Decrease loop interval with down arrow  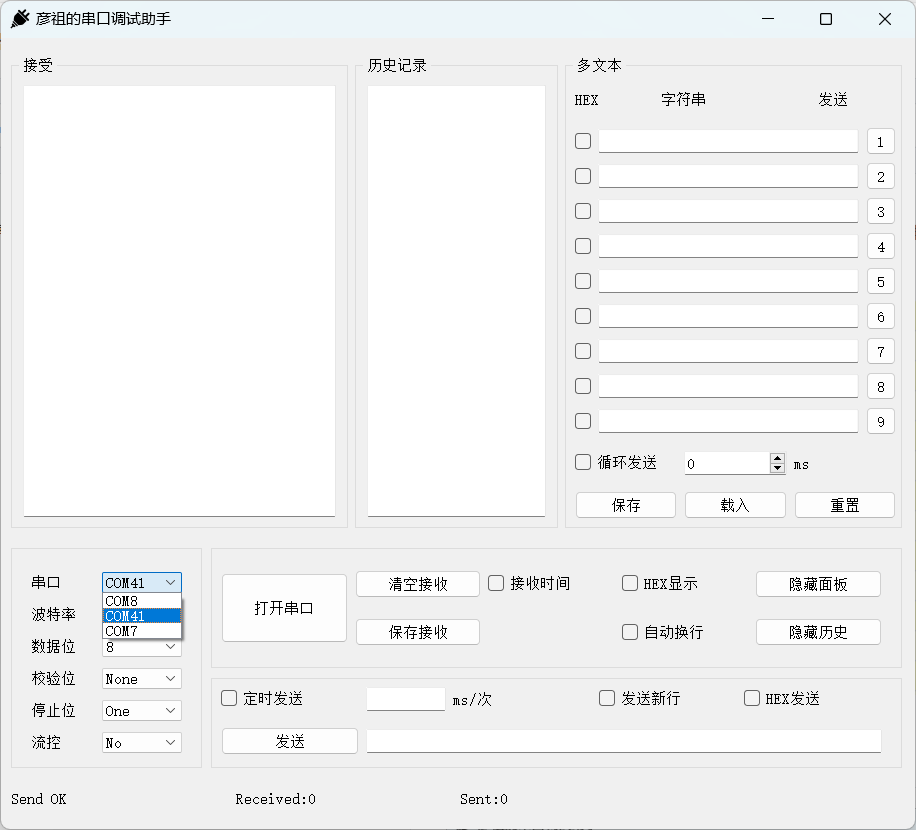tap(777, 468)
